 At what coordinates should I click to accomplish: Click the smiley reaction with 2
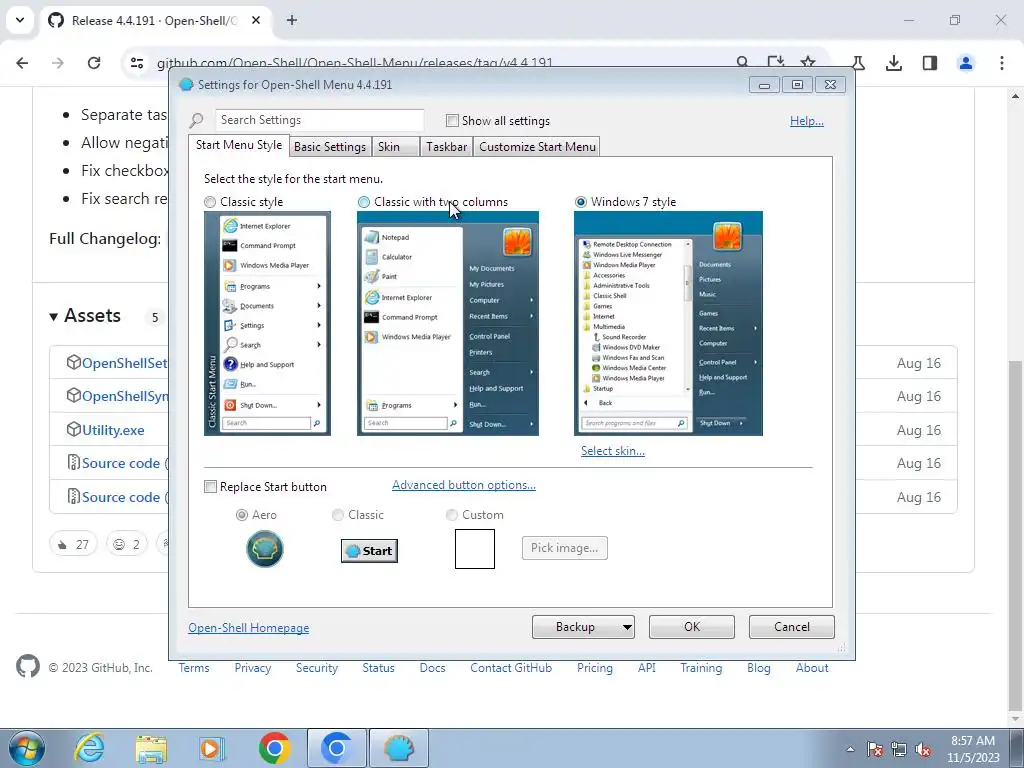tap(127, 544)
